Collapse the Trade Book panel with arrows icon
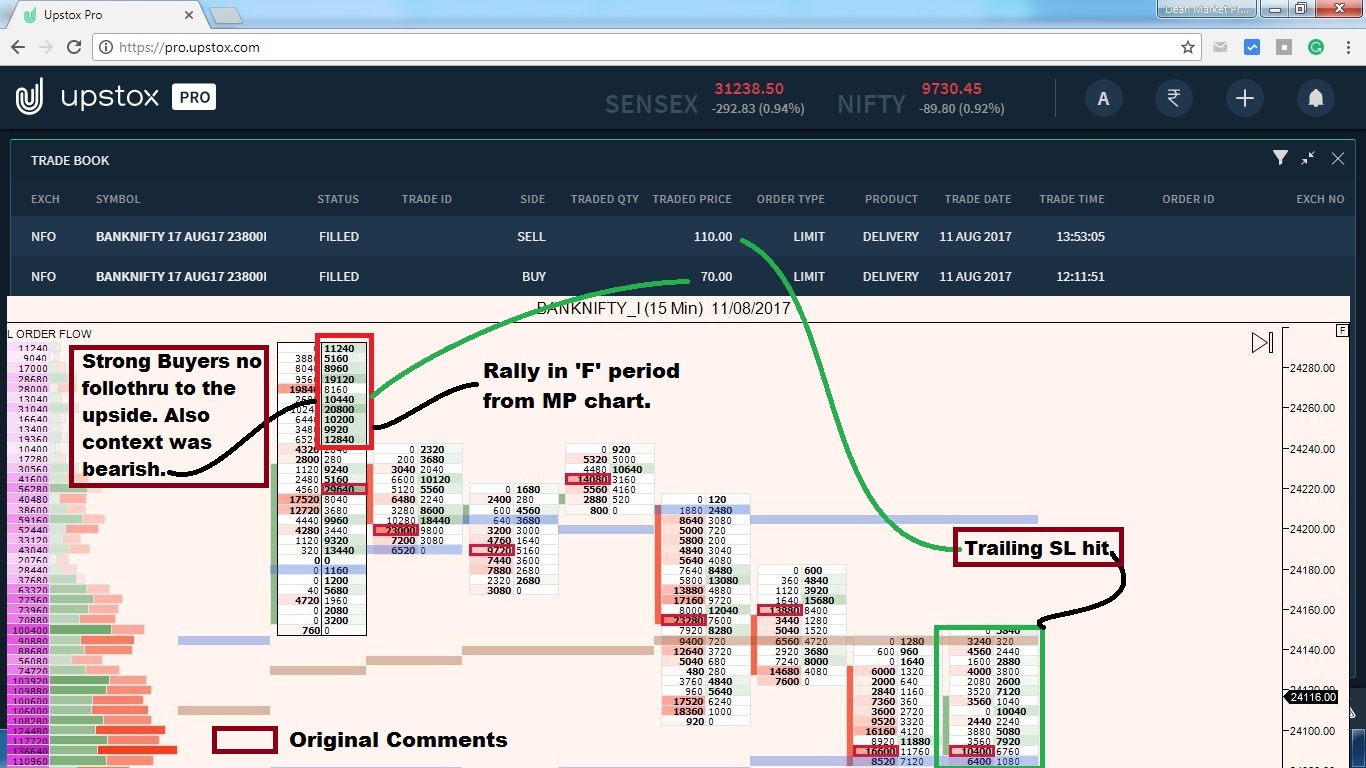 pyautogui.click(x=1308, y=158)
